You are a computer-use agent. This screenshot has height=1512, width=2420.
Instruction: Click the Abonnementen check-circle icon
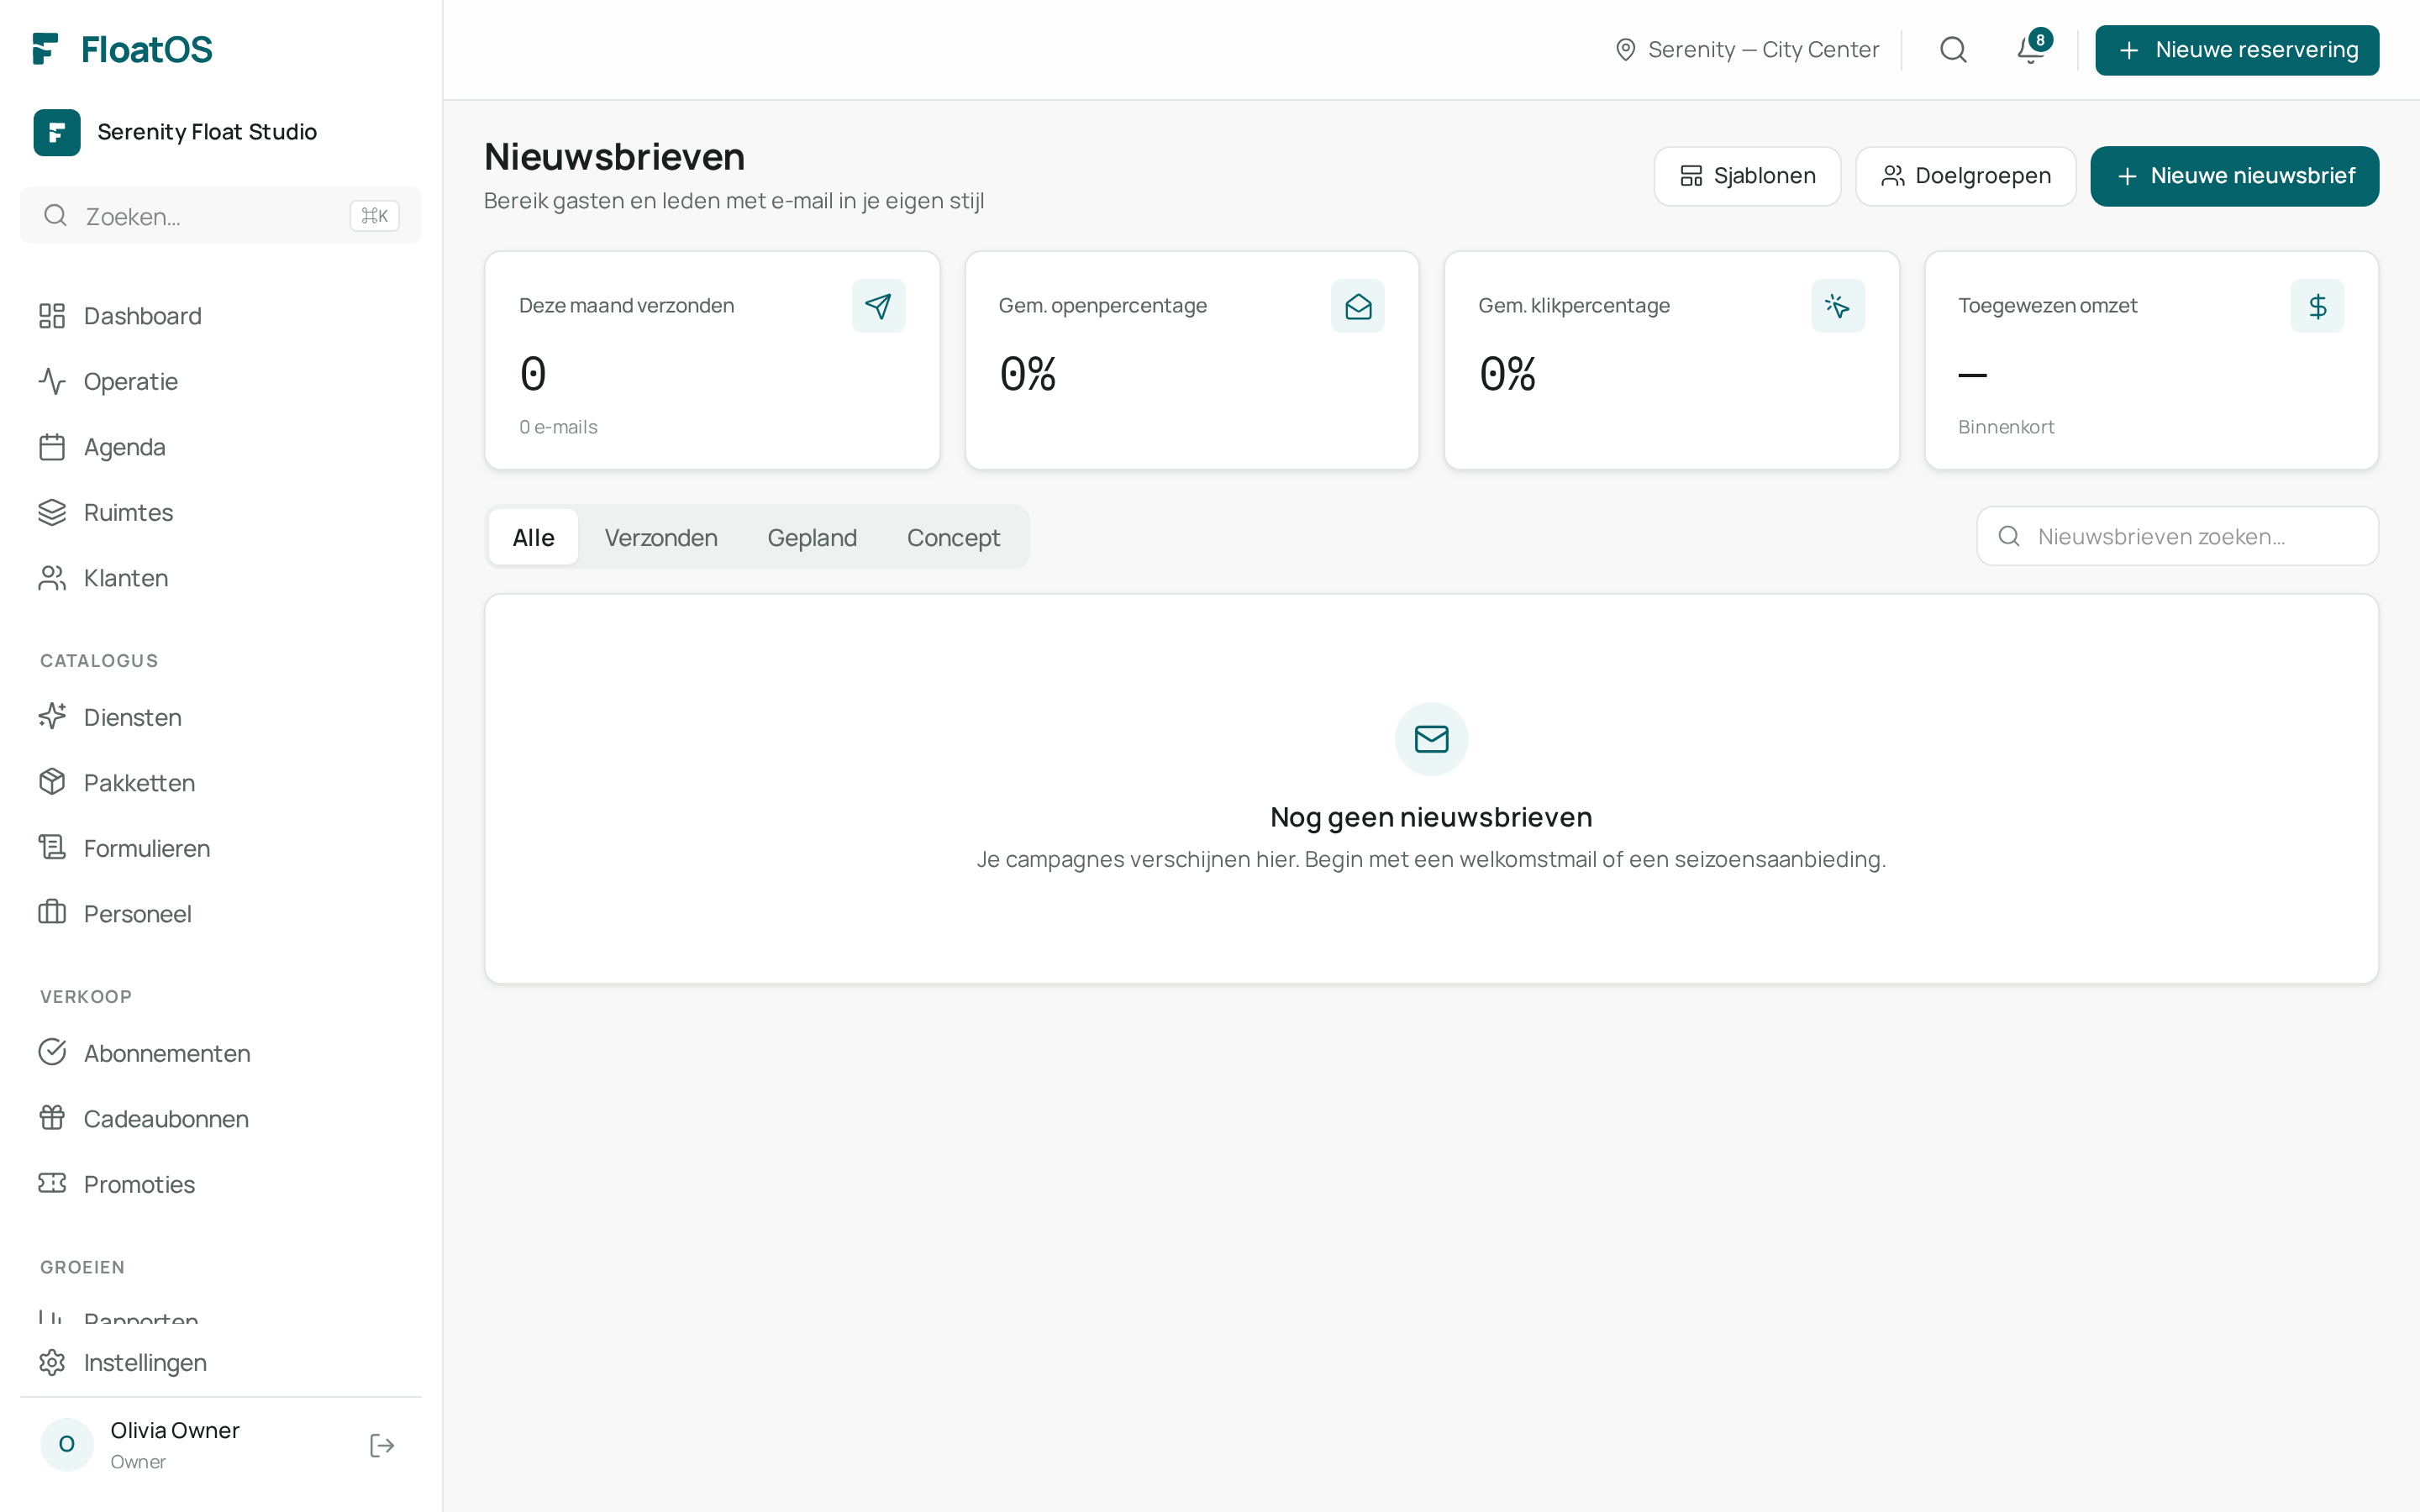pyautogui.click(x=52, y=1053)
